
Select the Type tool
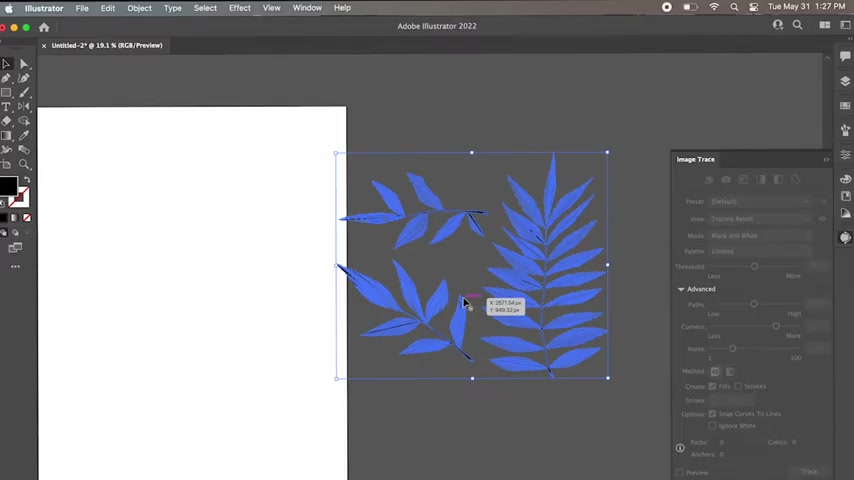tap(6, 107)
